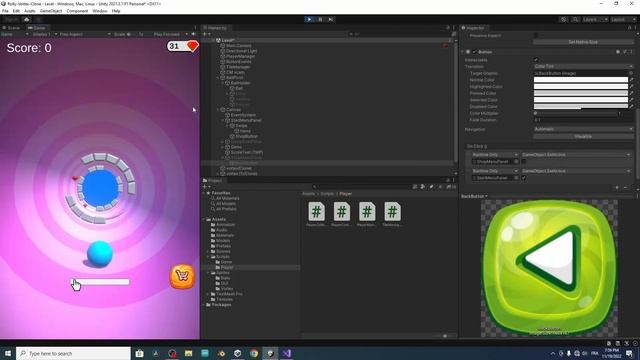
Task: Open object picker beside StartMenuPanel field
Action: (x=516, y=178)
